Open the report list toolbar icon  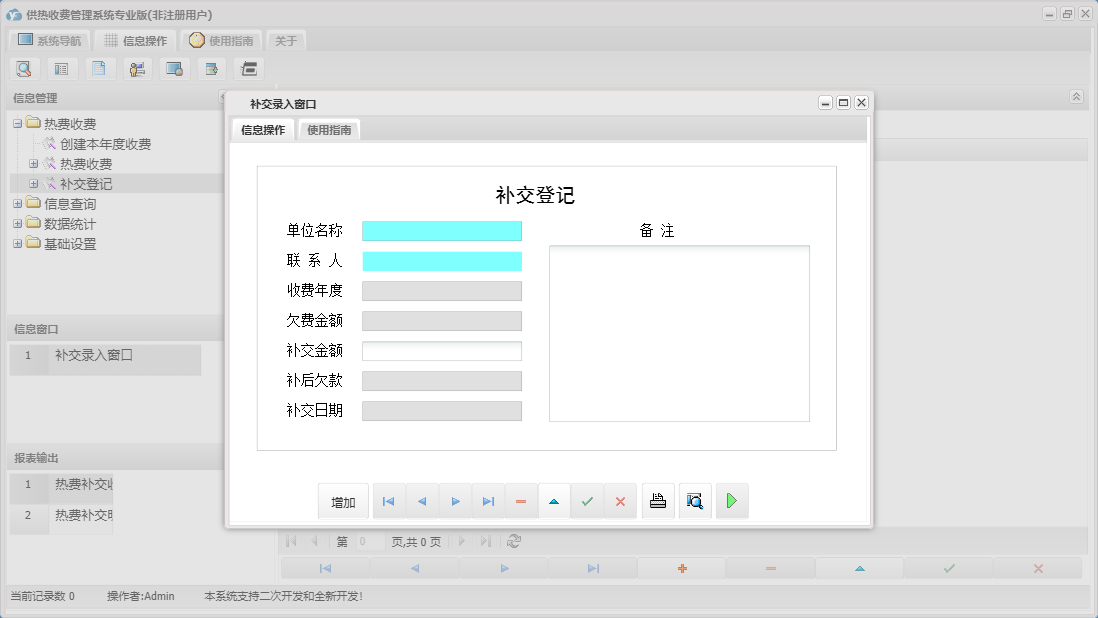click(61, 68)
